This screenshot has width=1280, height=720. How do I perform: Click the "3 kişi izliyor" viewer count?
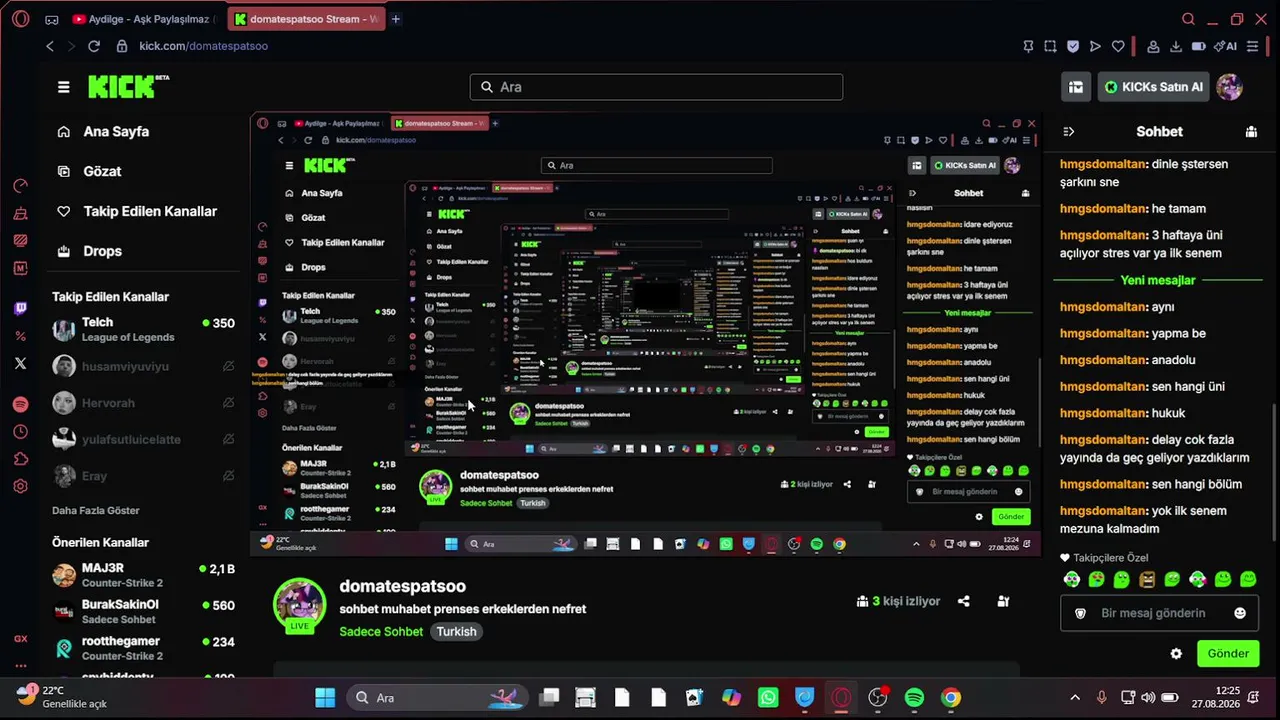tap(898, 601)
